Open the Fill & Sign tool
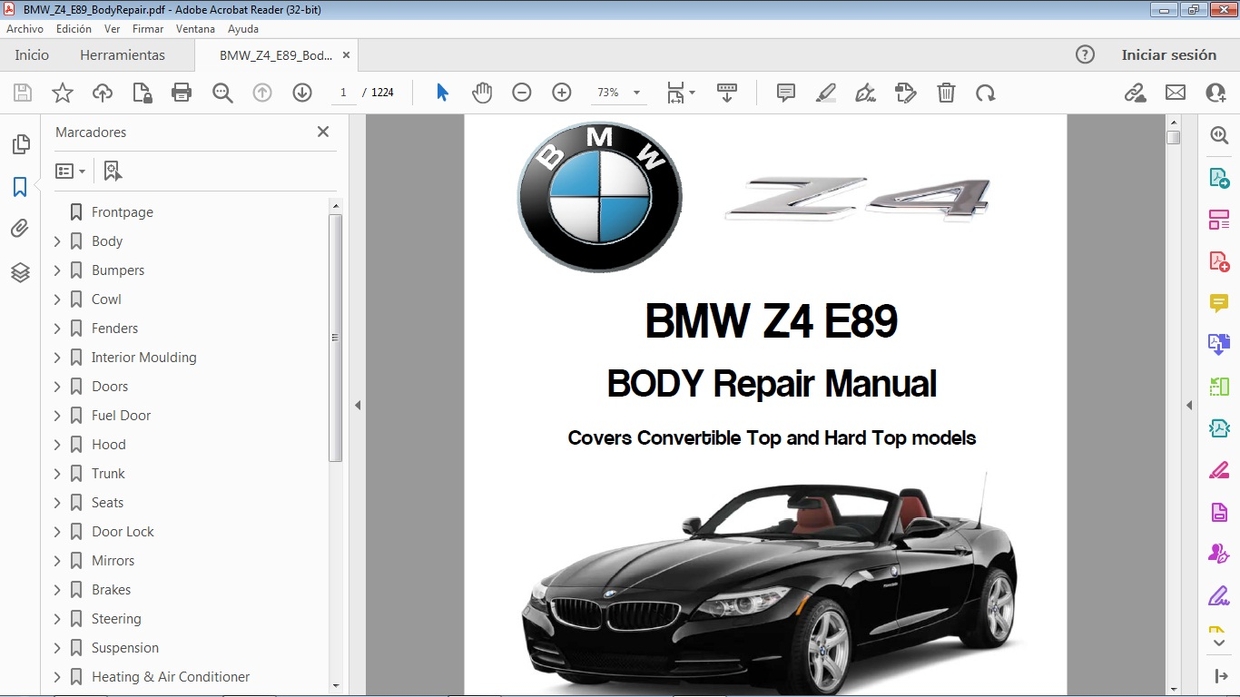 point(866,92)
